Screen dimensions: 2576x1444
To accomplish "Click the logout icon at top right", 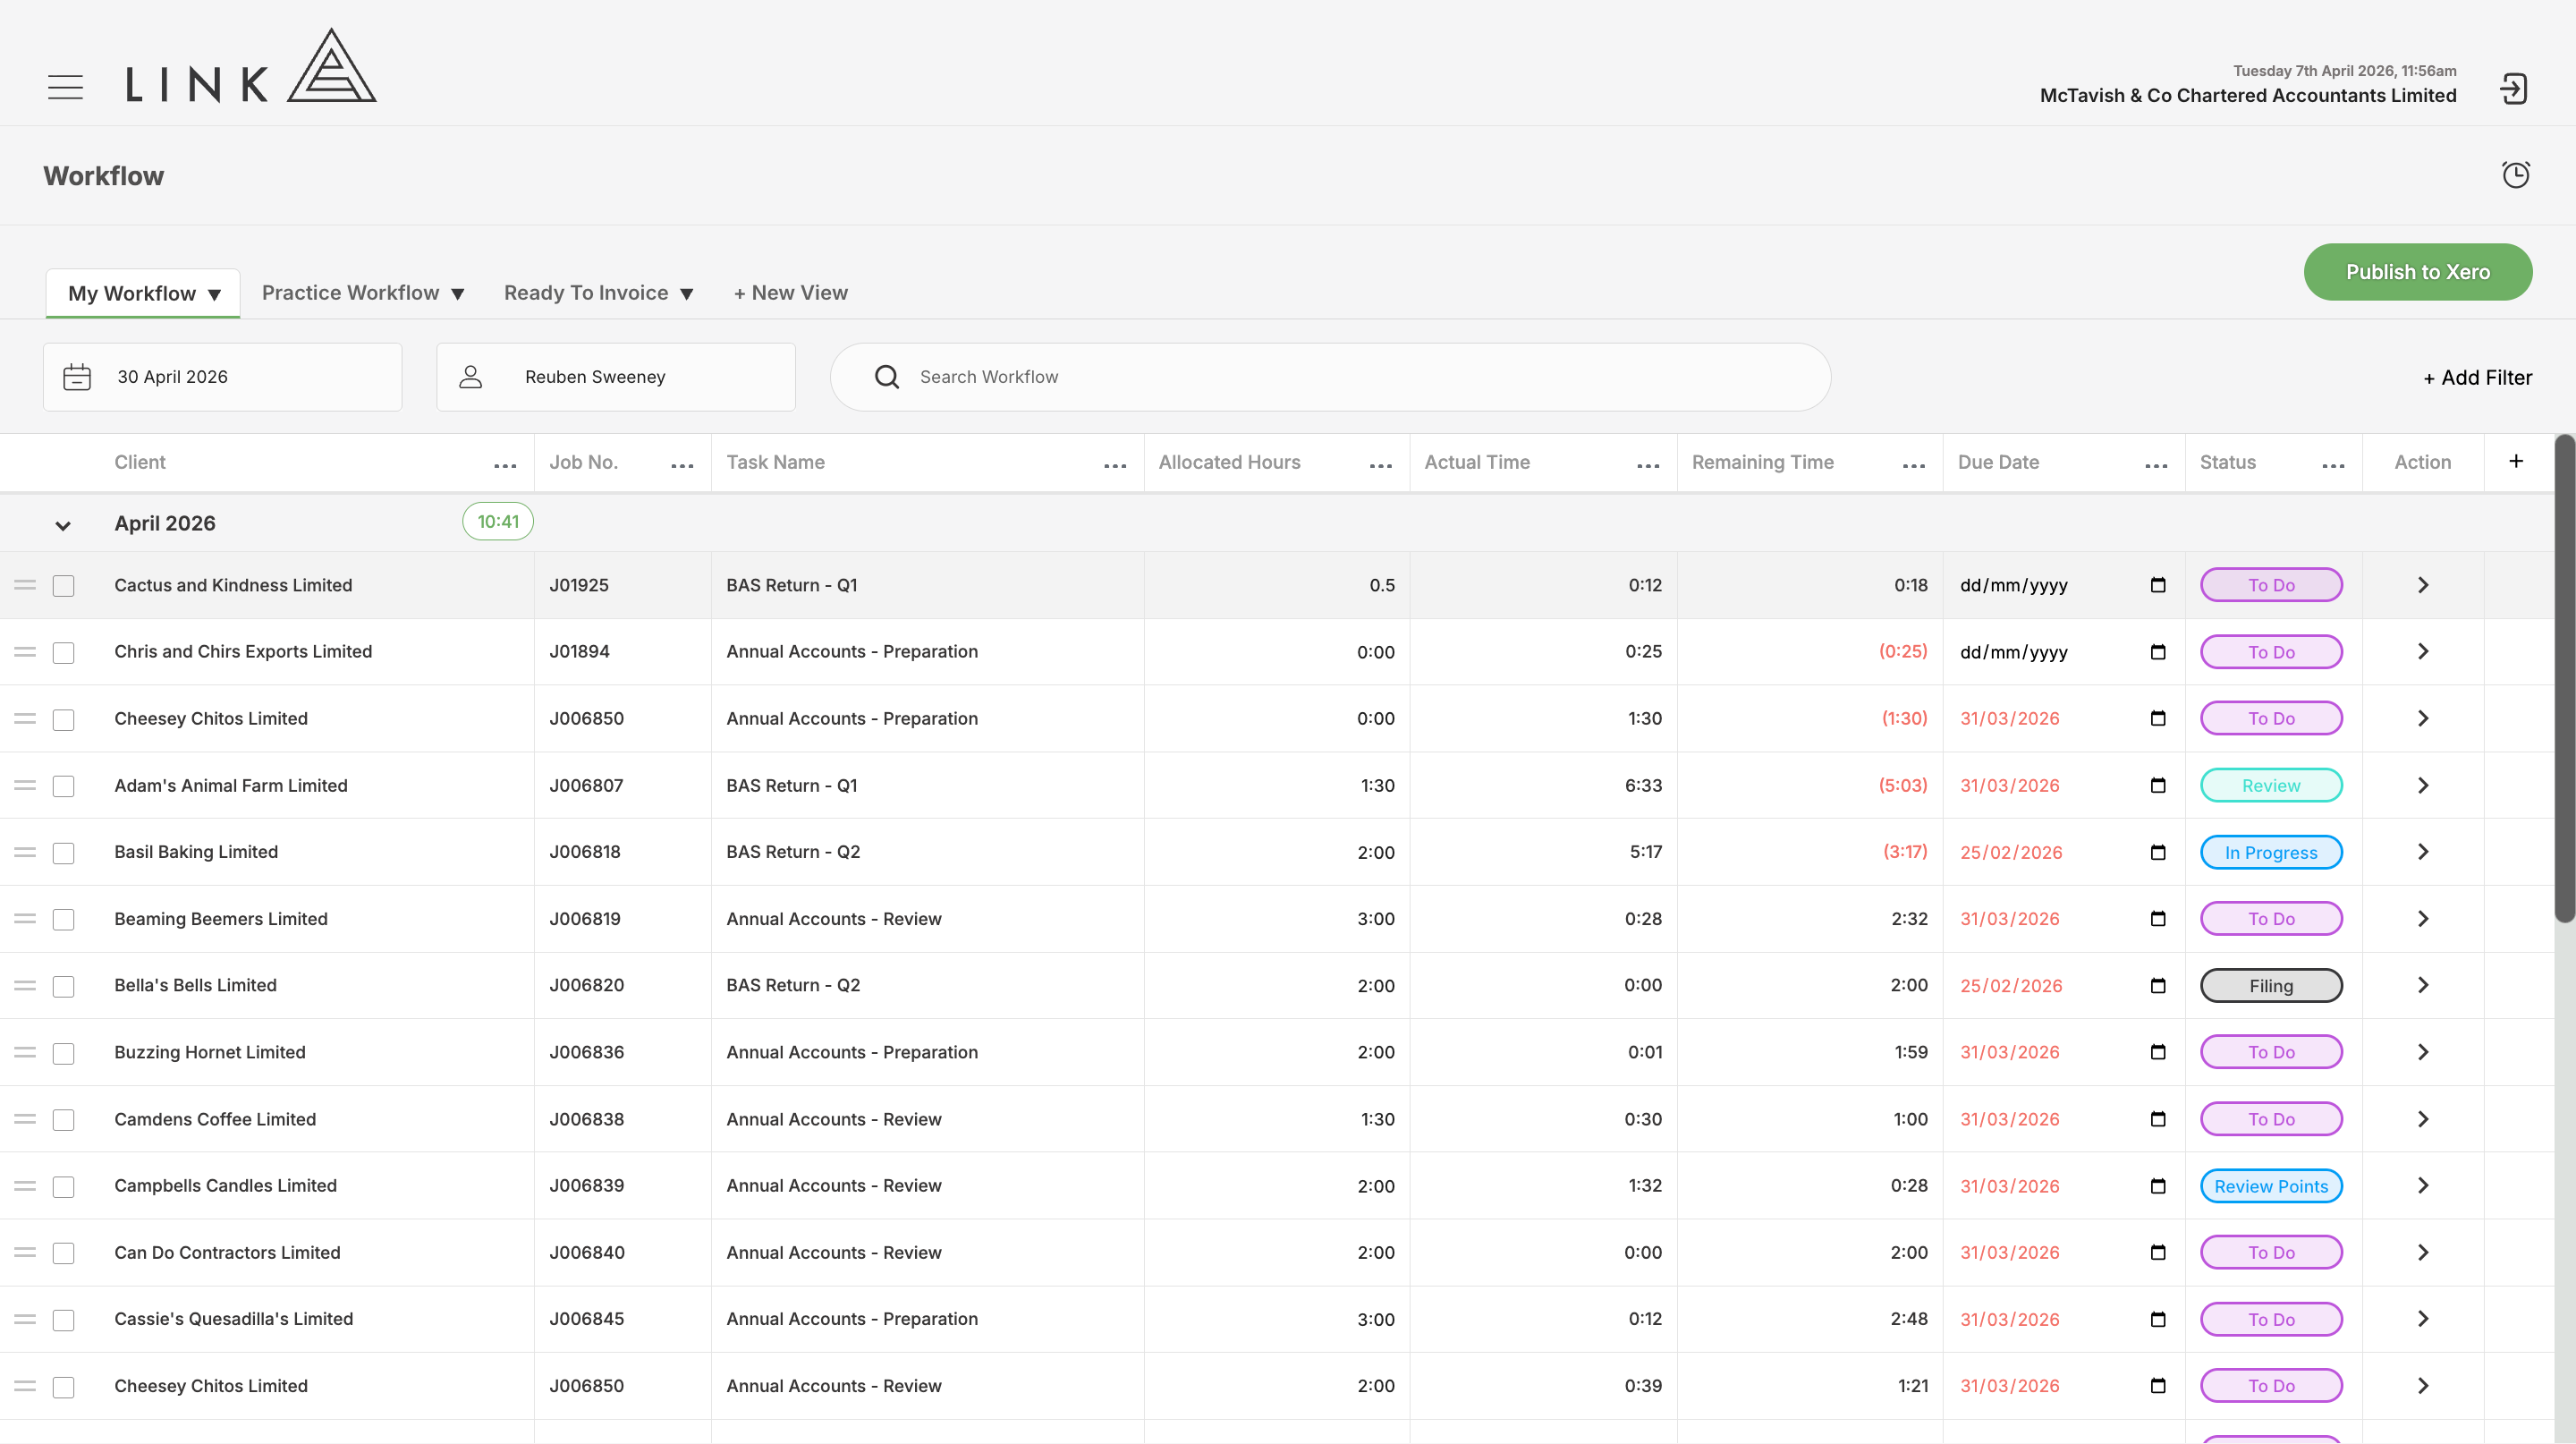I will (x=2513, y=88).
